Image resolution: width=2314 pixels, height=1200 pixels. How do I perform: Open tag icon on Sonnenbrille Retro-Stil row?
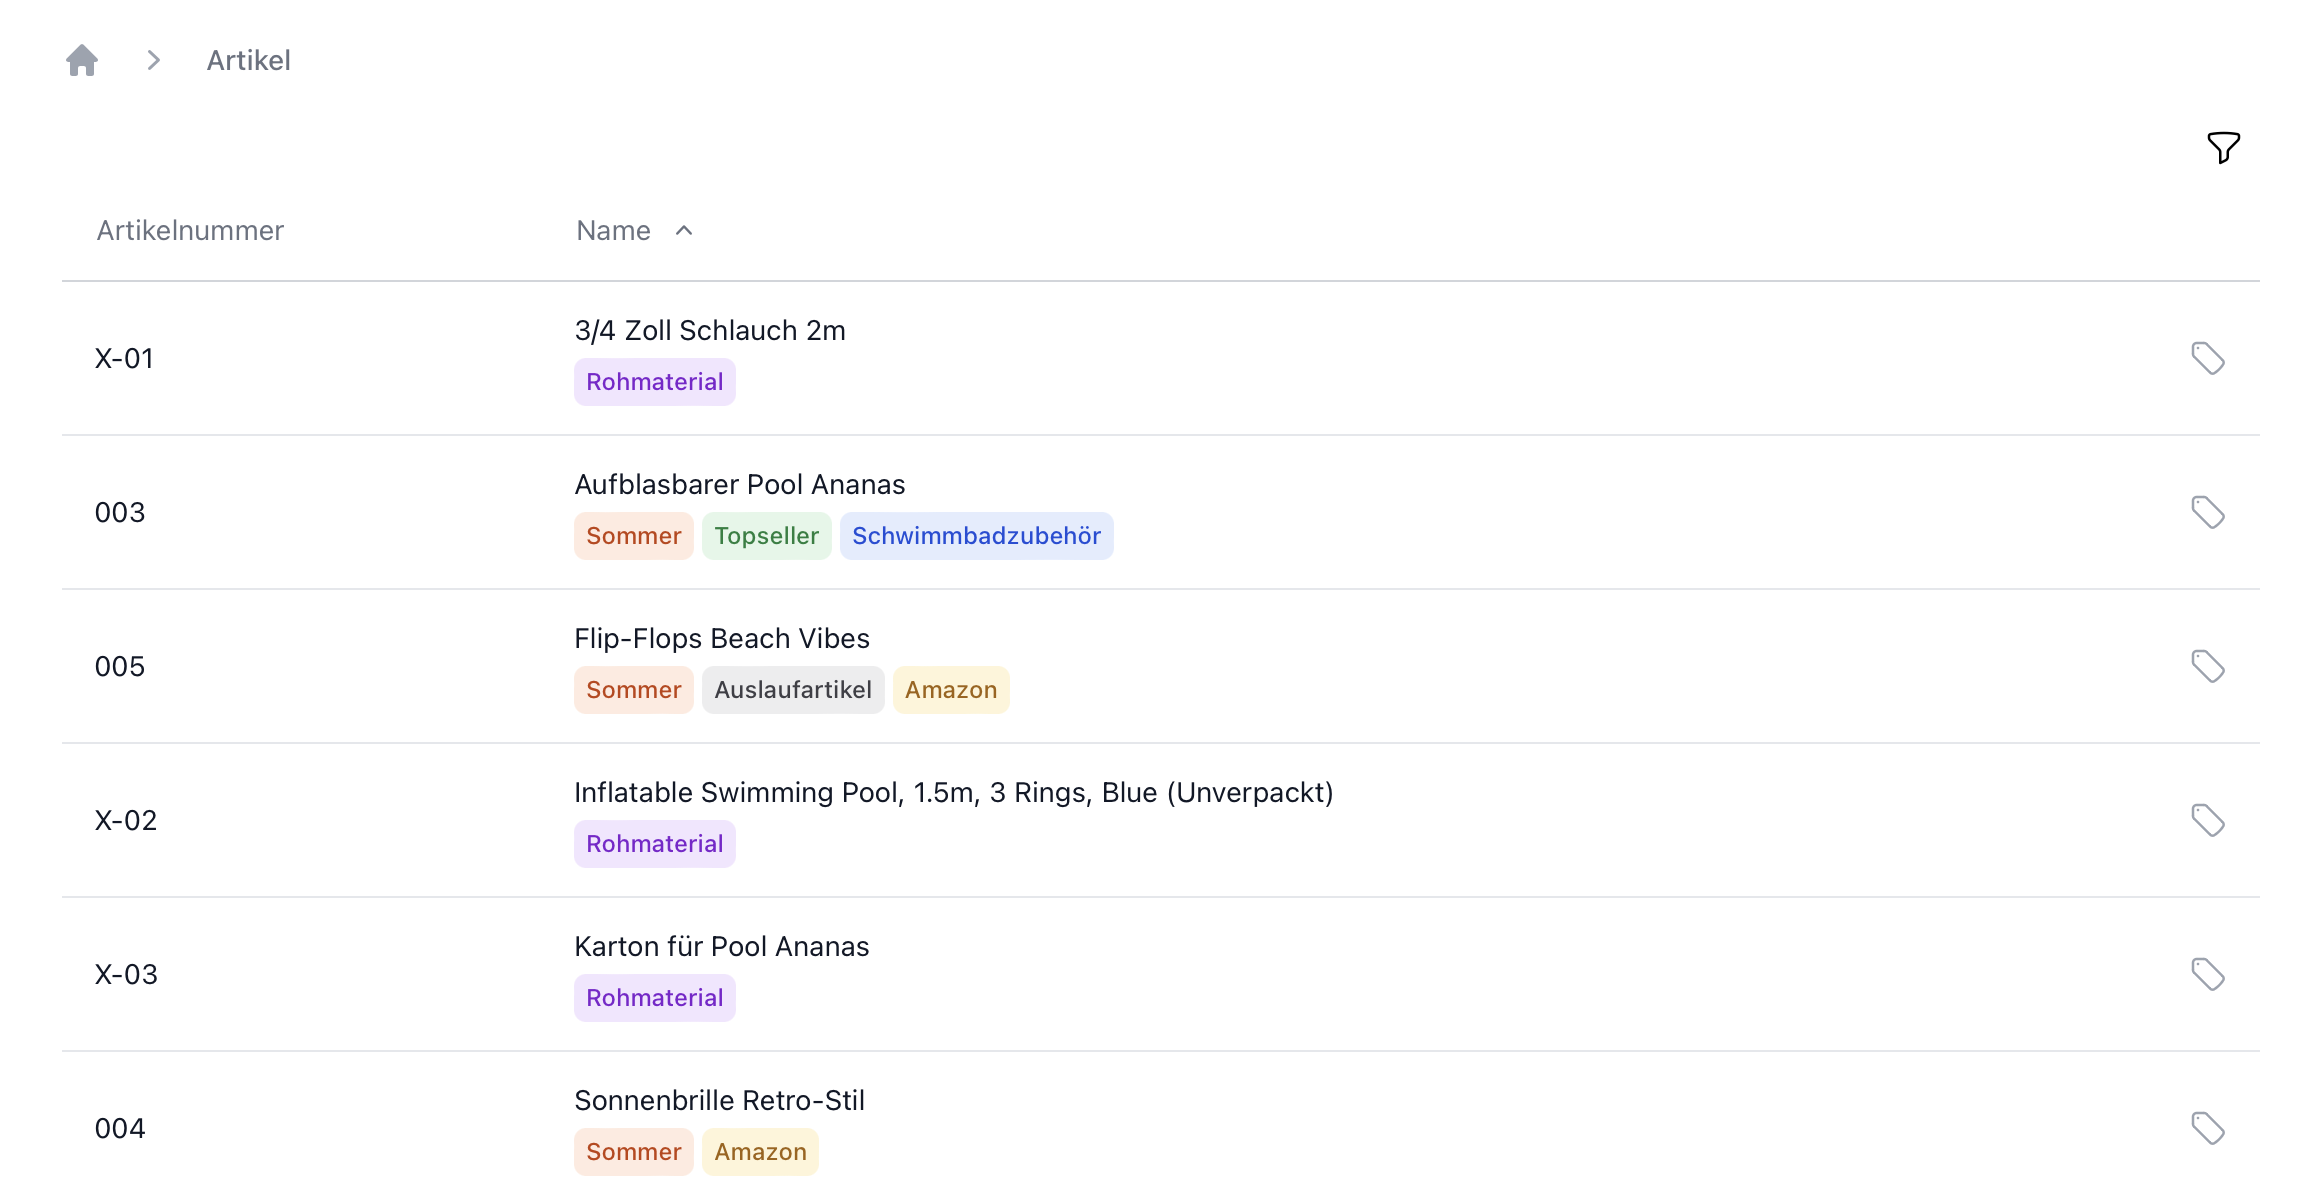coord(2207,1128)
